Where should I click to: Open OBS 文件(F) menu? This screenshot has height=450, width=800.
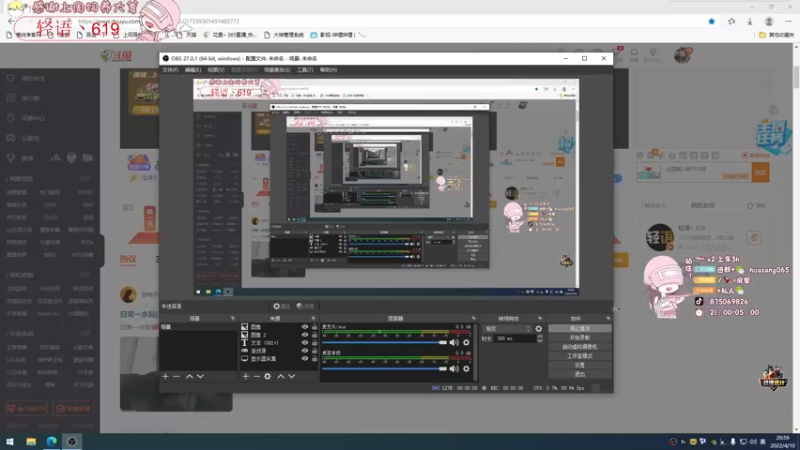170,70
